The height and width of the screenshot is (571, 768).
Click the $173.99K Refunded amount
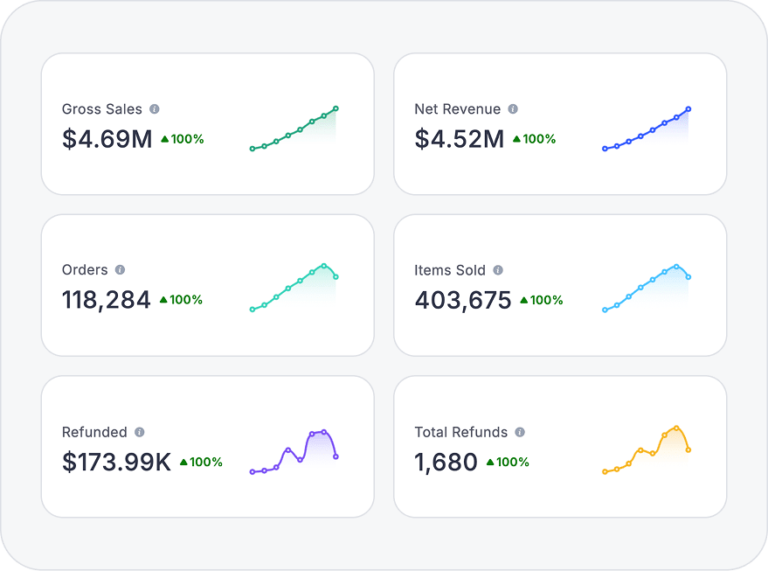116,462
